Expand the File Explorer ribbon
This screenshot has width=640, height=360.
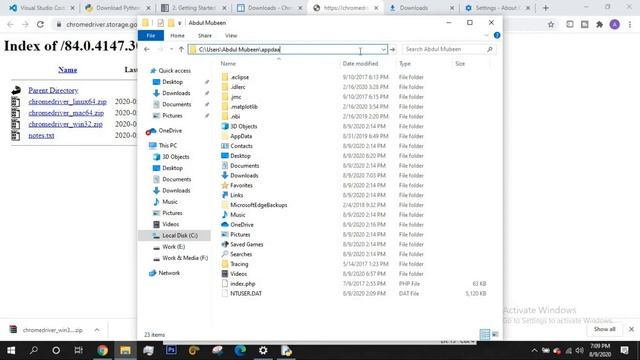pyautogui.click(x=487, y=36)
